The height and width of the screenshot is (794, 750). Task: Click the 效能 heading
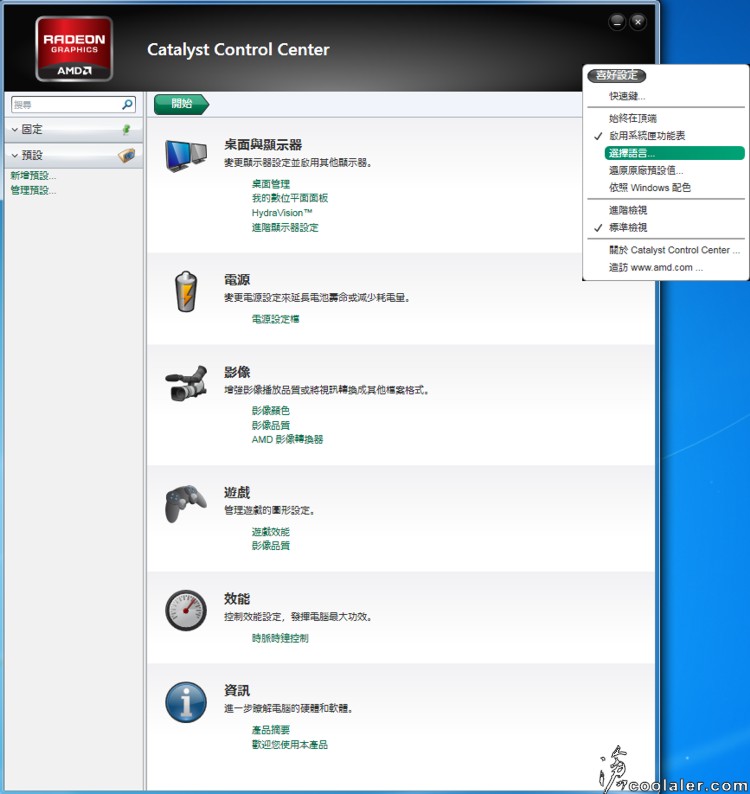(x=237, y=599)
